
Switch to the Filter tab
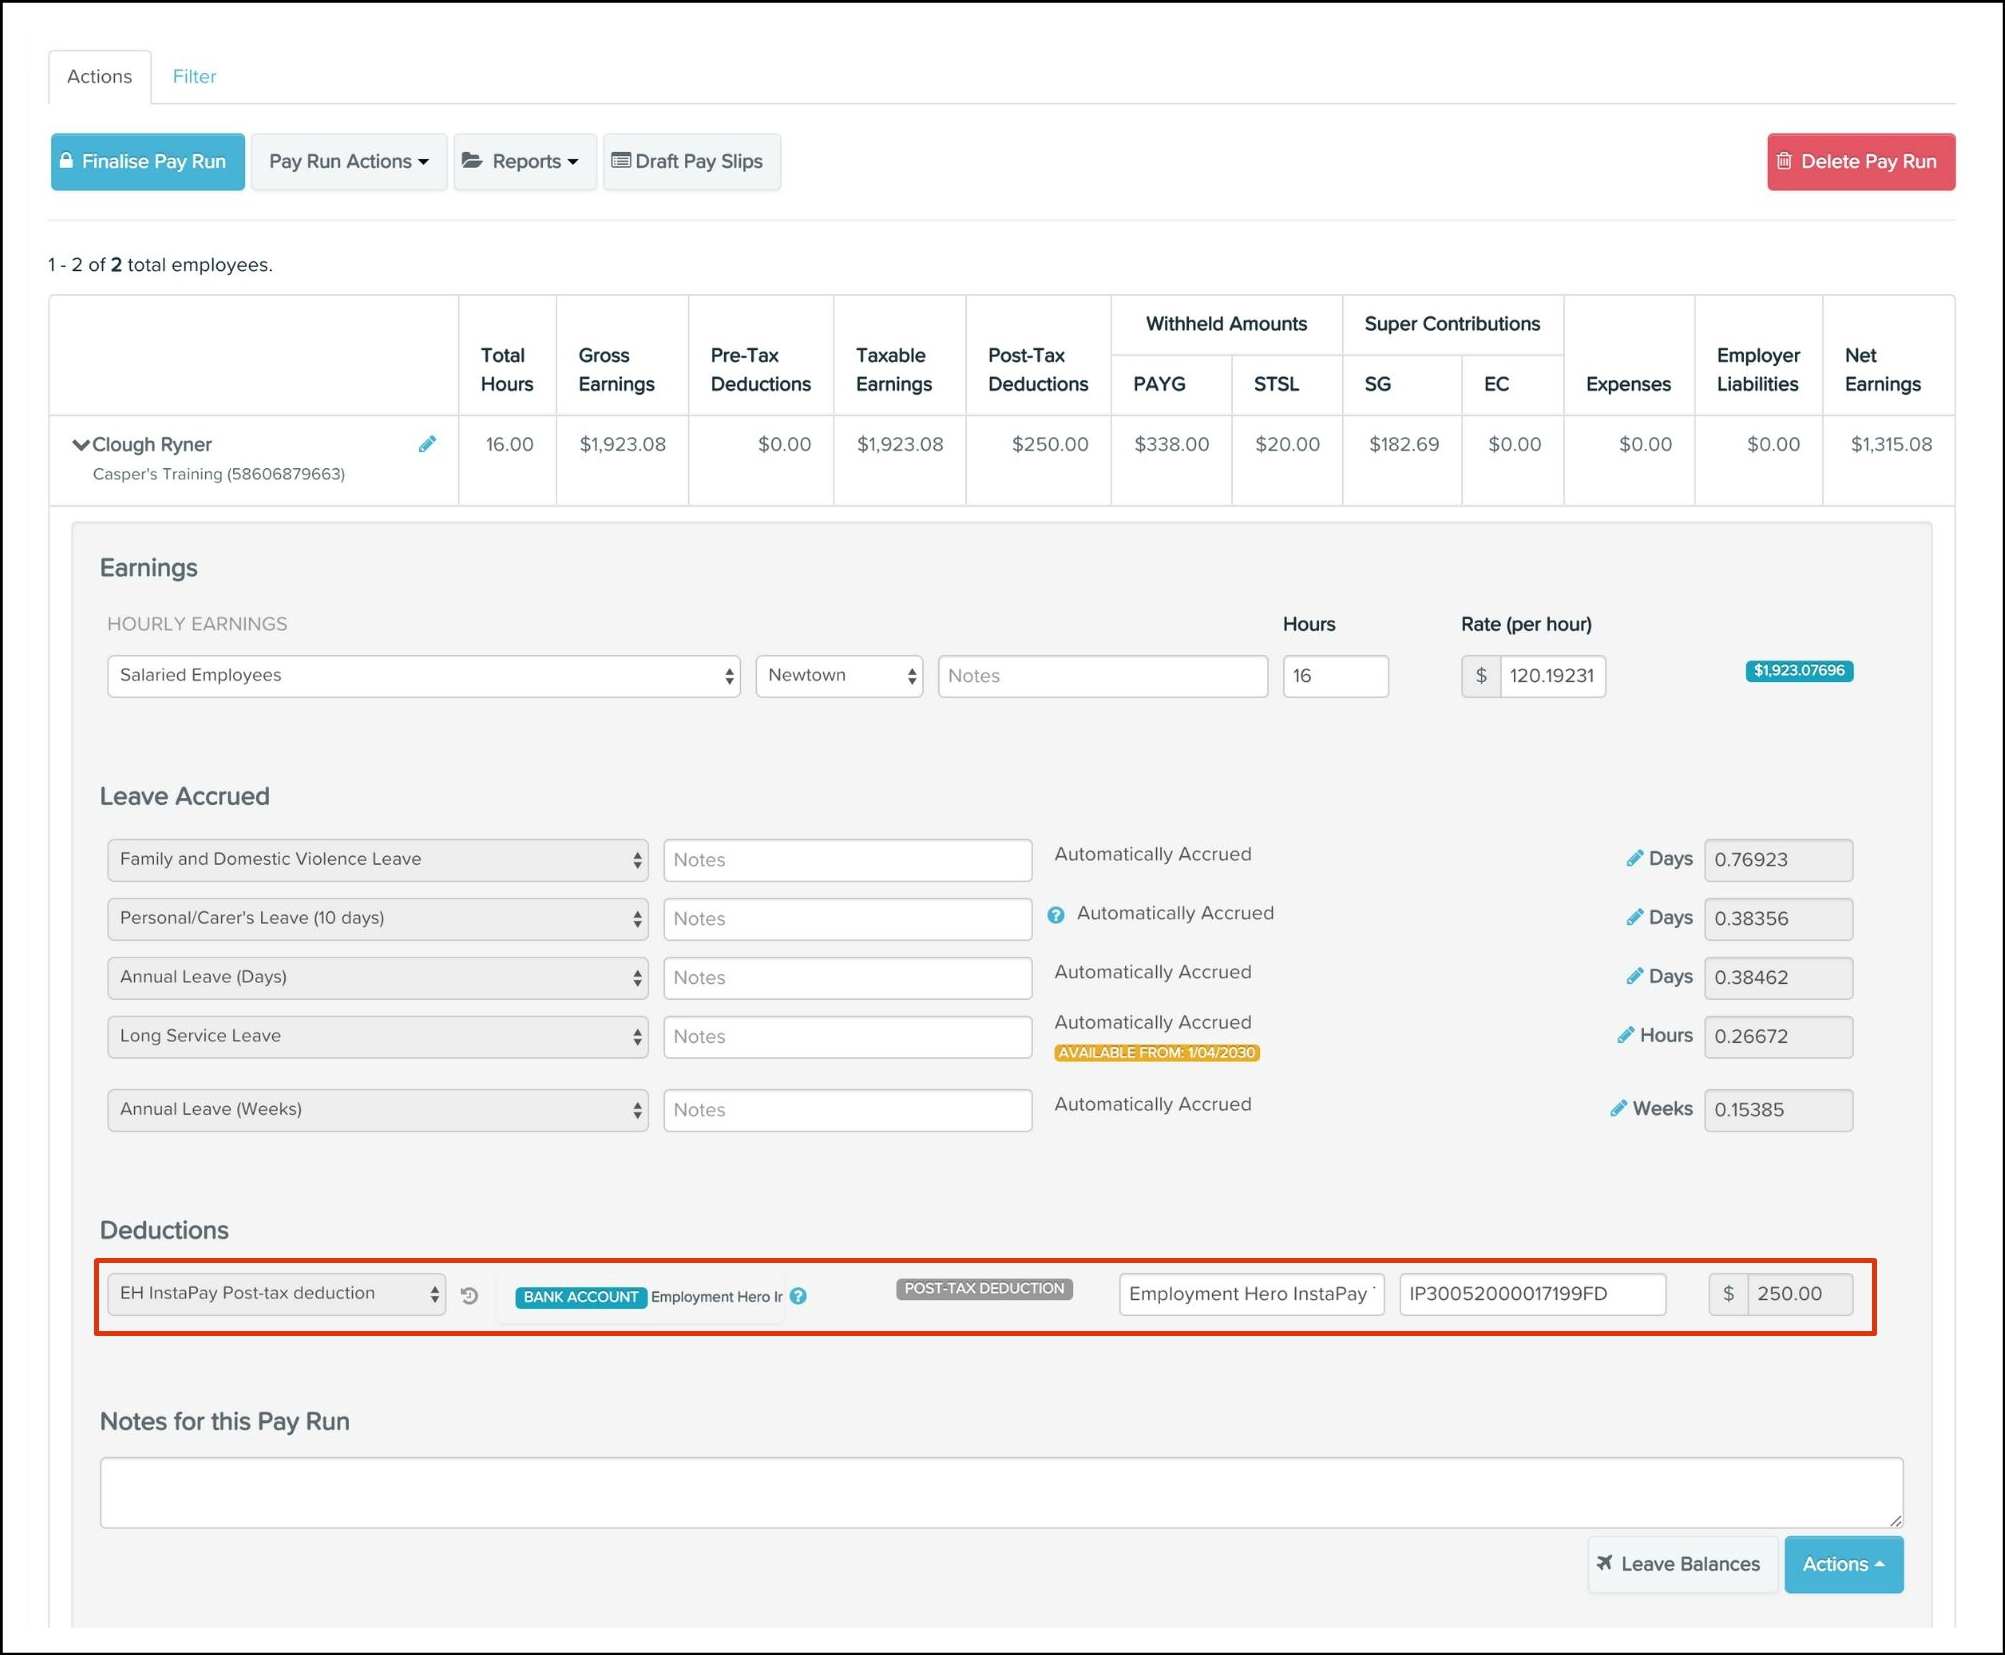point(194,77)
